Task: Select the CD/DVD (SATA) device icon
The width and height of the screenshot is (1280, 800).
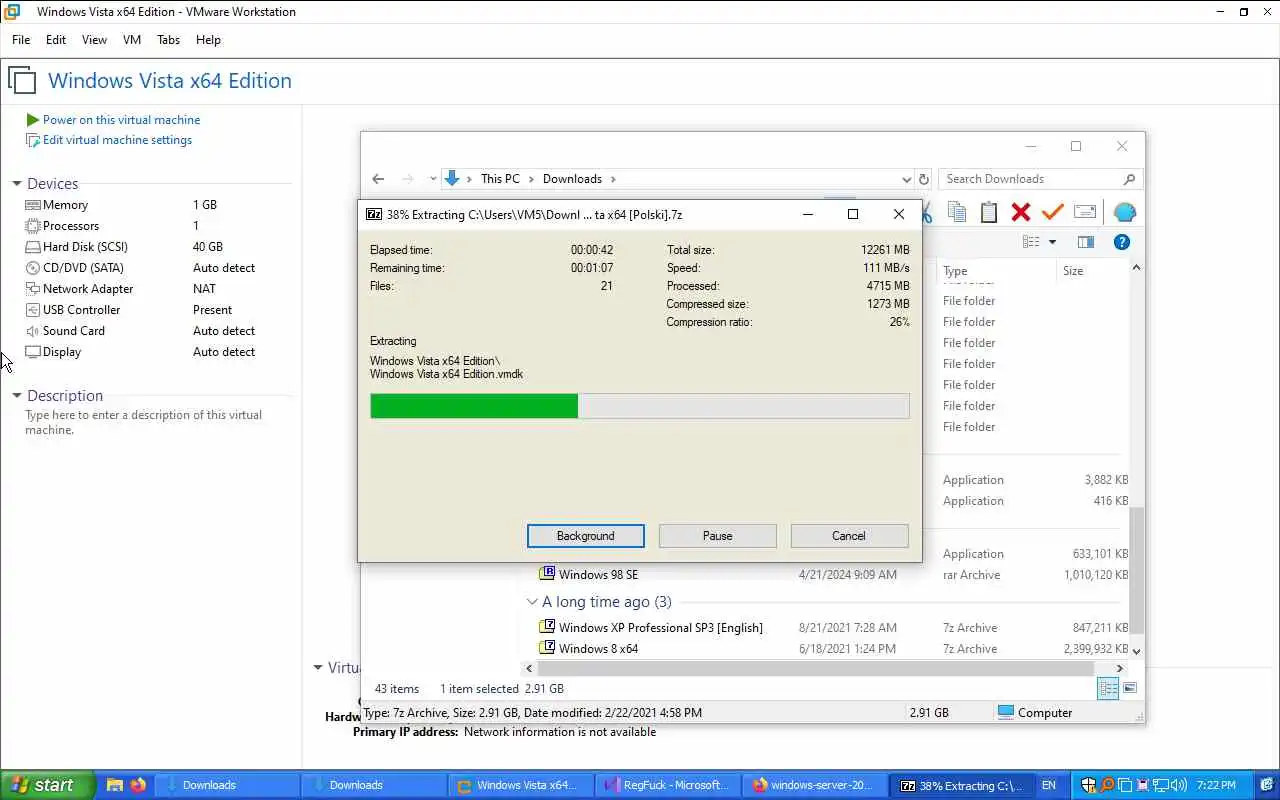Action: point(33,268)
